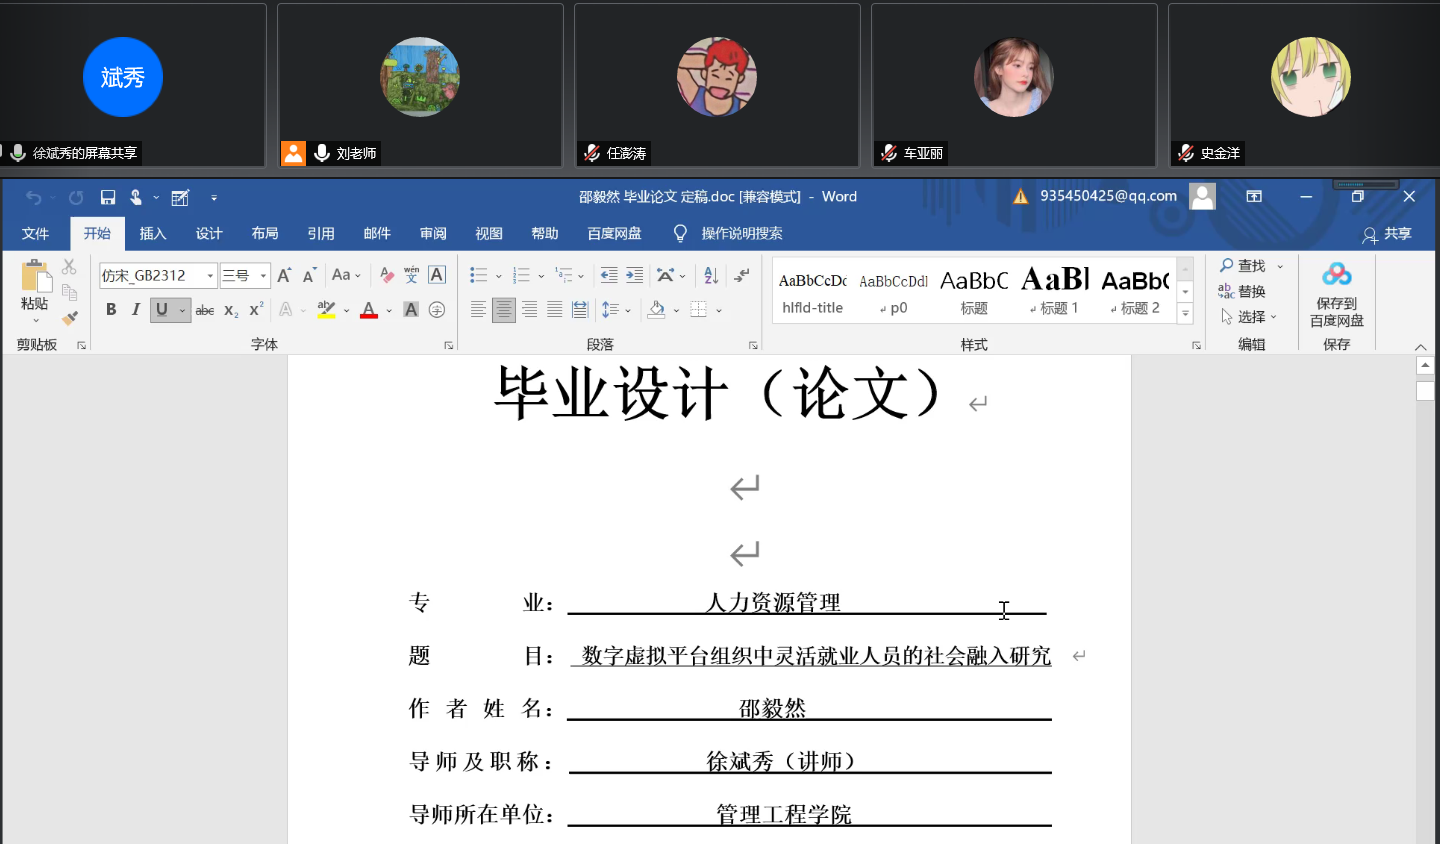The image size is (1440, 844).
Task: Toggle Italic formatting
Action: point(136,310)
